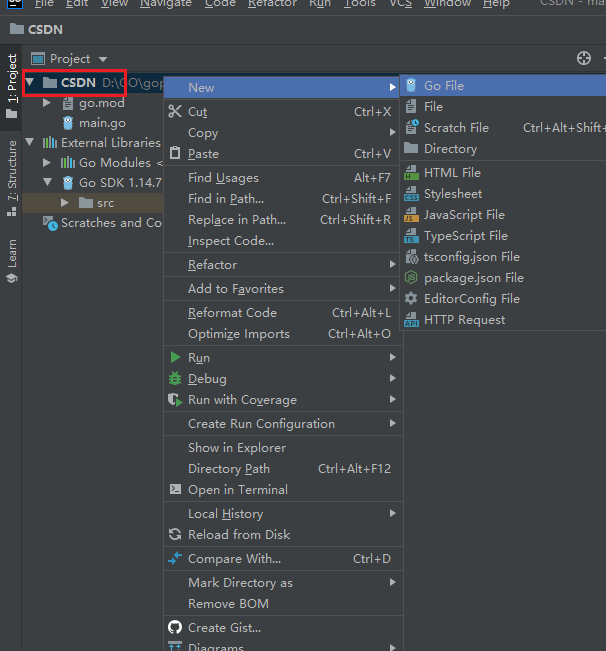The width and height of the screenshot is (606, 651).
Task: Select File in the New submenu
Action: (503, 107)
